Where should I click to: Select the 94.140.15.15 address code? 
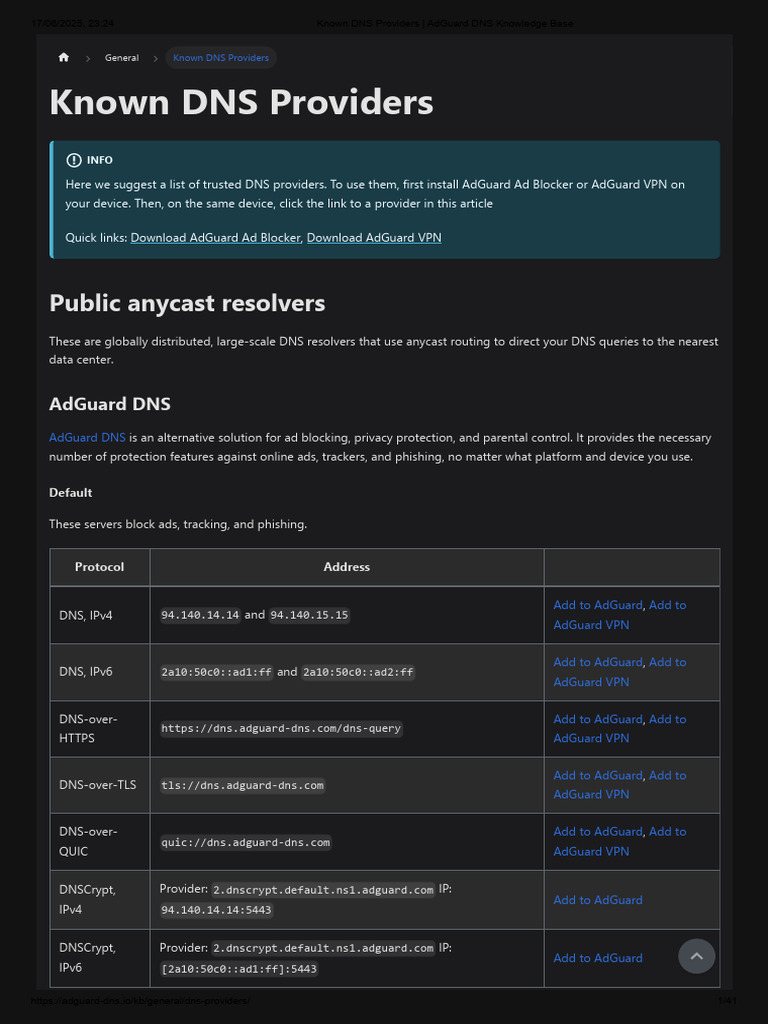pyautogui.click(x=310, y=615)
